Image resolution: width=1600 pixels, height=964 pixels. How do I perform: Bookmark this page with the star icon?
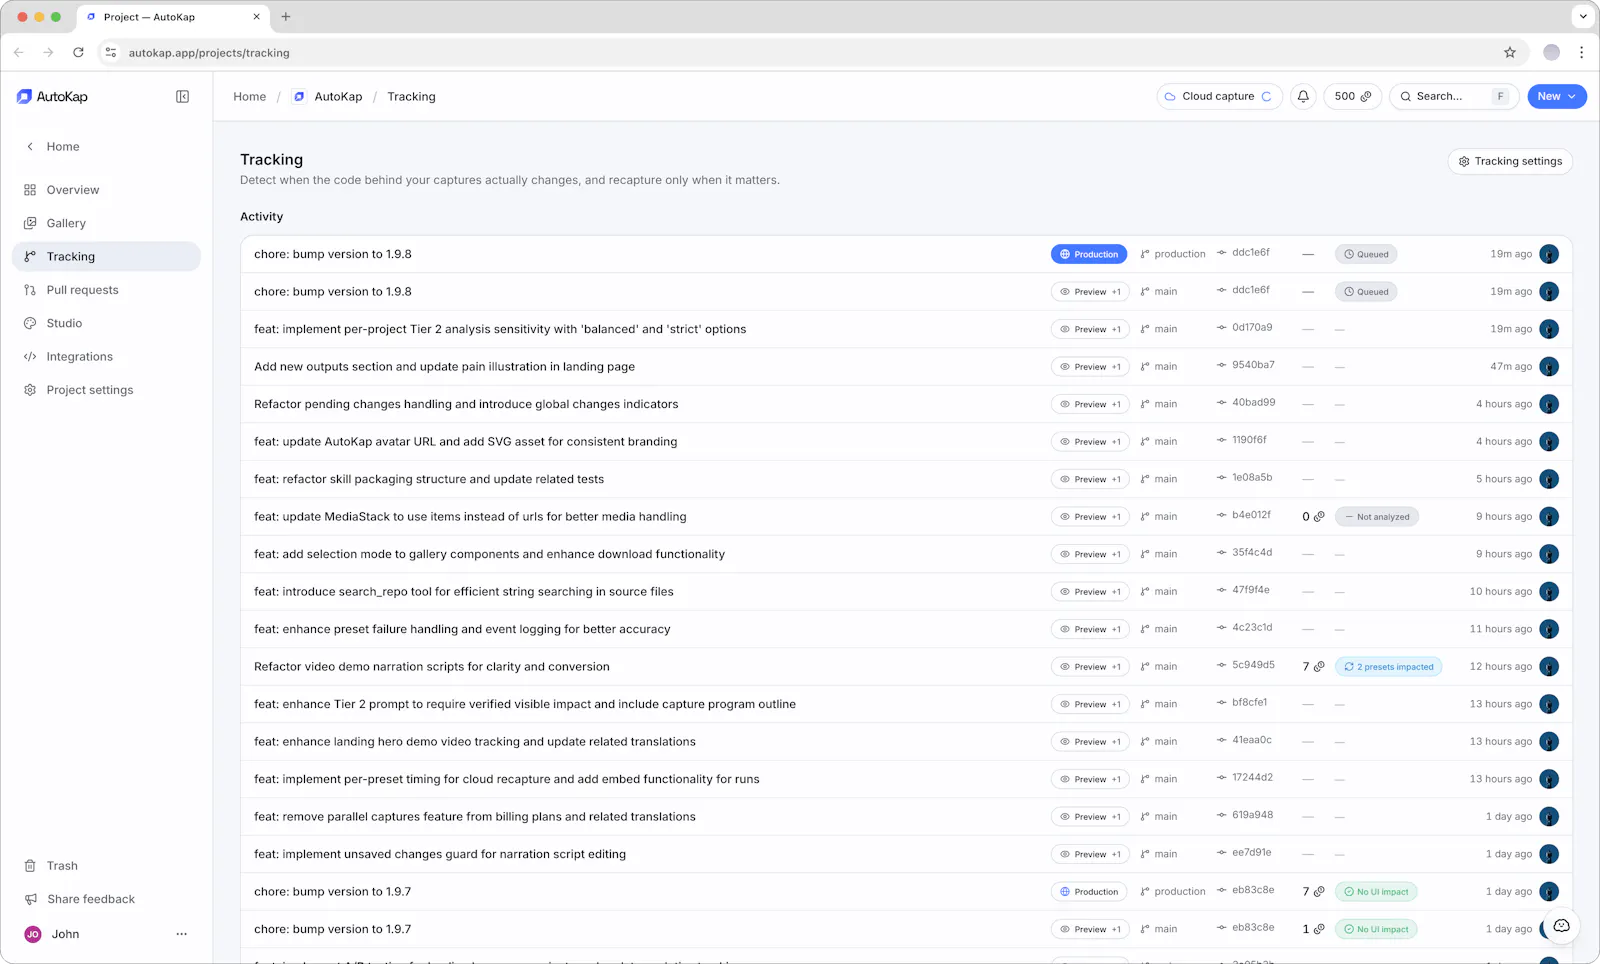coord(1510,53)
